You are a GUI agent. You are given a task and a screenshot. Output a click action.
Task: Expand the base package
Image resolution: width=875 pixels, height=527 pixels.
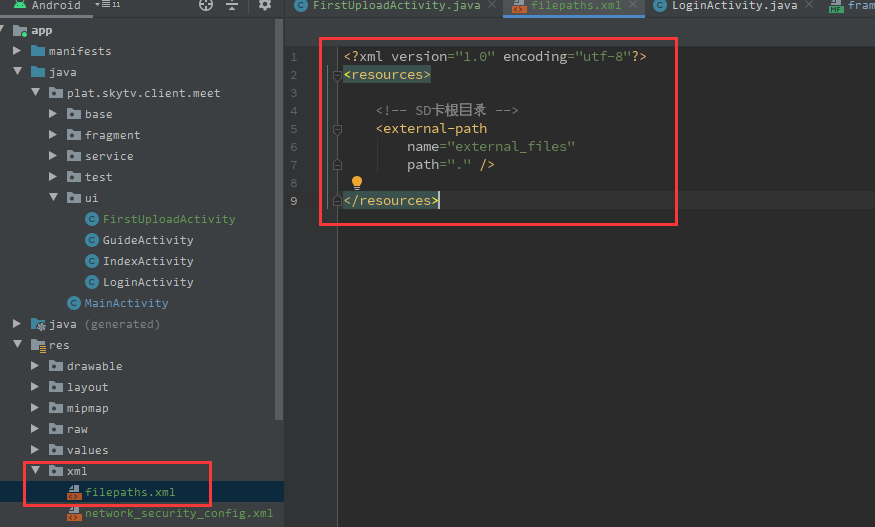[53, 113]
